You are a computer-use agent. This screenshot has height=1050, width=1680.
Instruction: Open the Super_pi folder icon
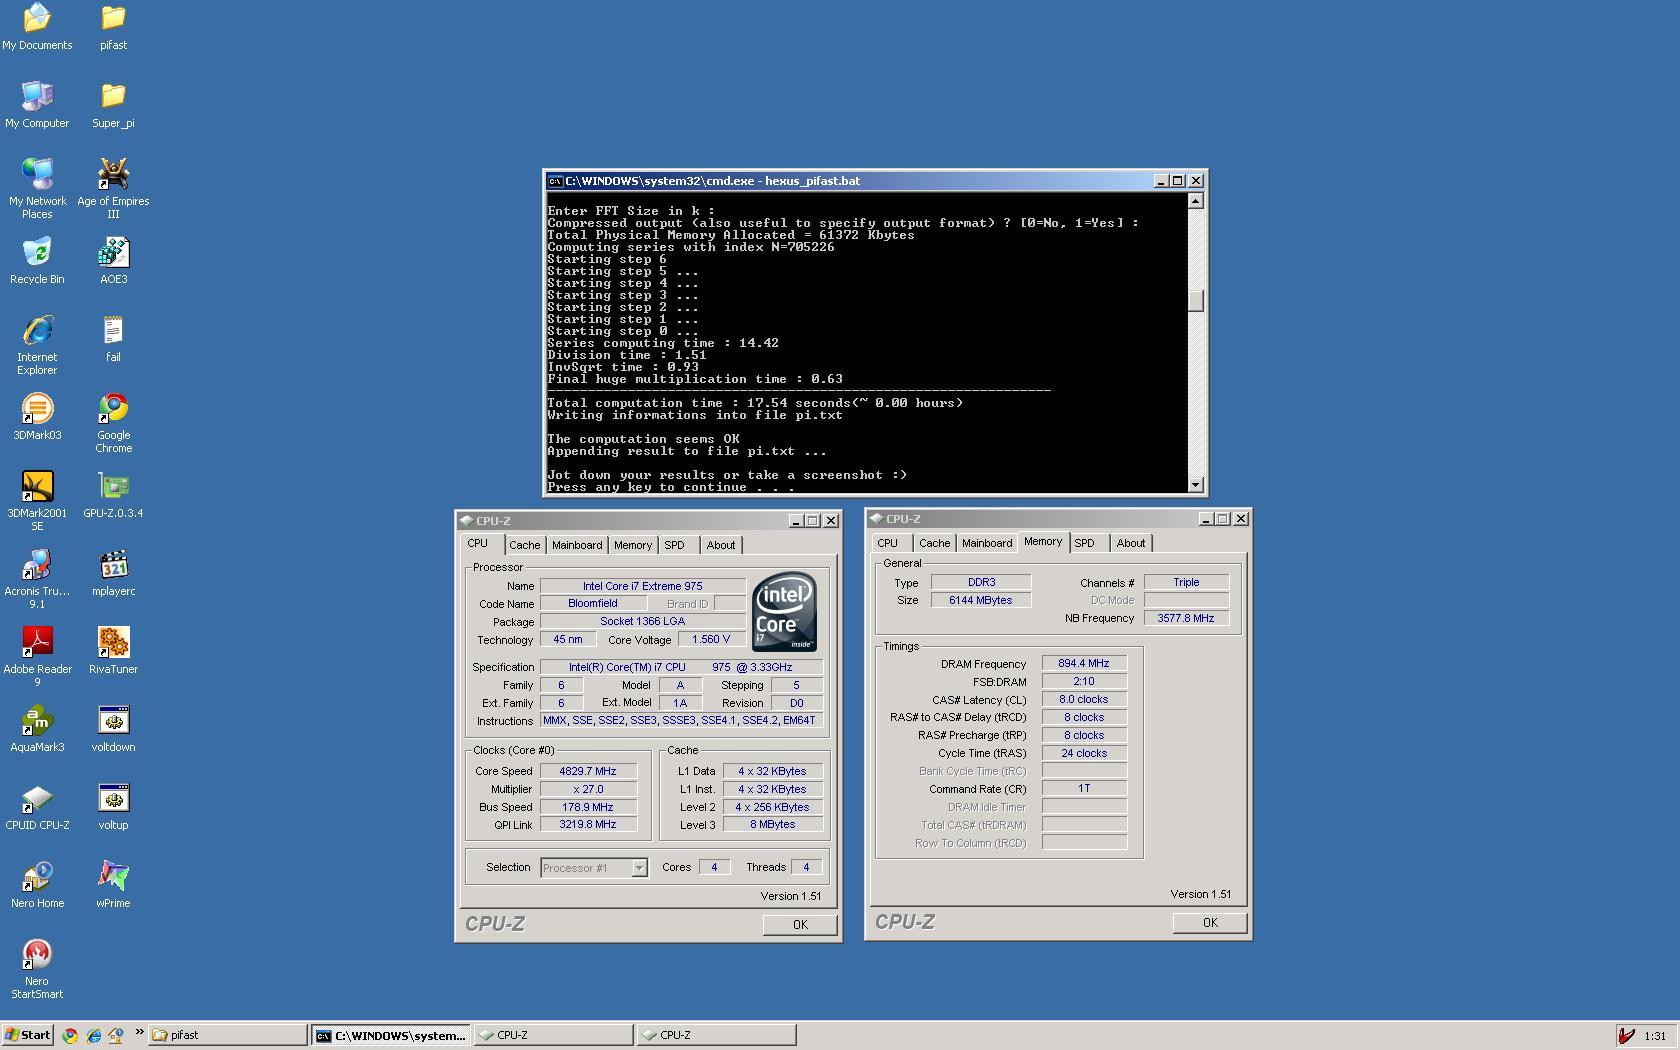coord(113,104)
